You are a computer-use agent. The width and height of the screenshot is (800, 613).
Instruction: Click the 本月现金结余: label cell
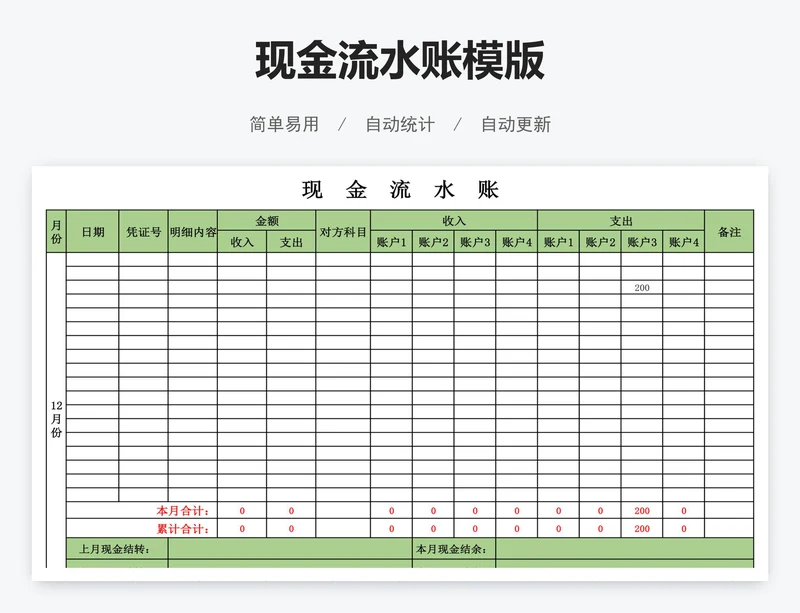click(x=454, y=549)
